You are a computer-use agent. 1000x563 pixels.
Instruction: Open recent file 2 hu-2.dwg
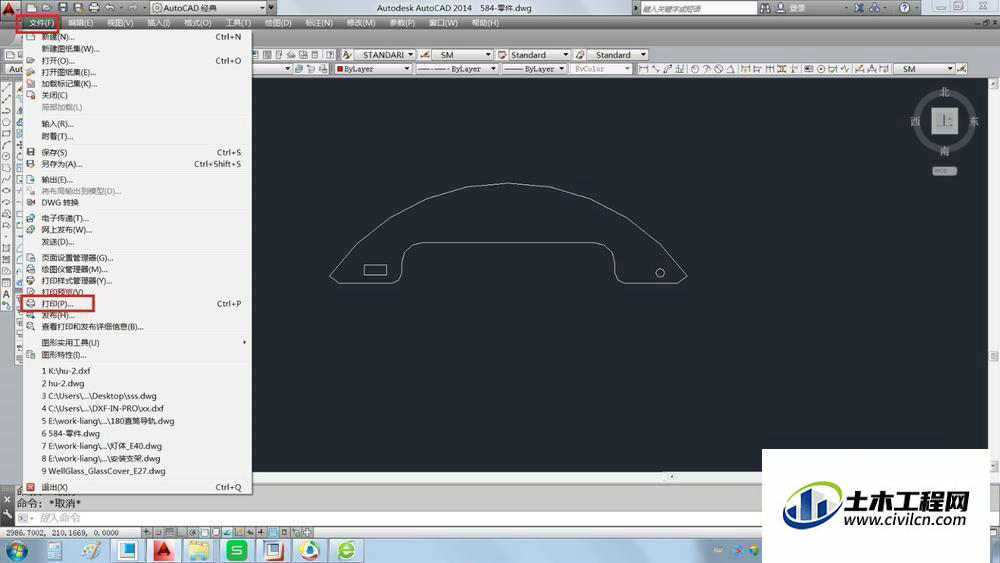pyautogui.click(x=137, y=383)
